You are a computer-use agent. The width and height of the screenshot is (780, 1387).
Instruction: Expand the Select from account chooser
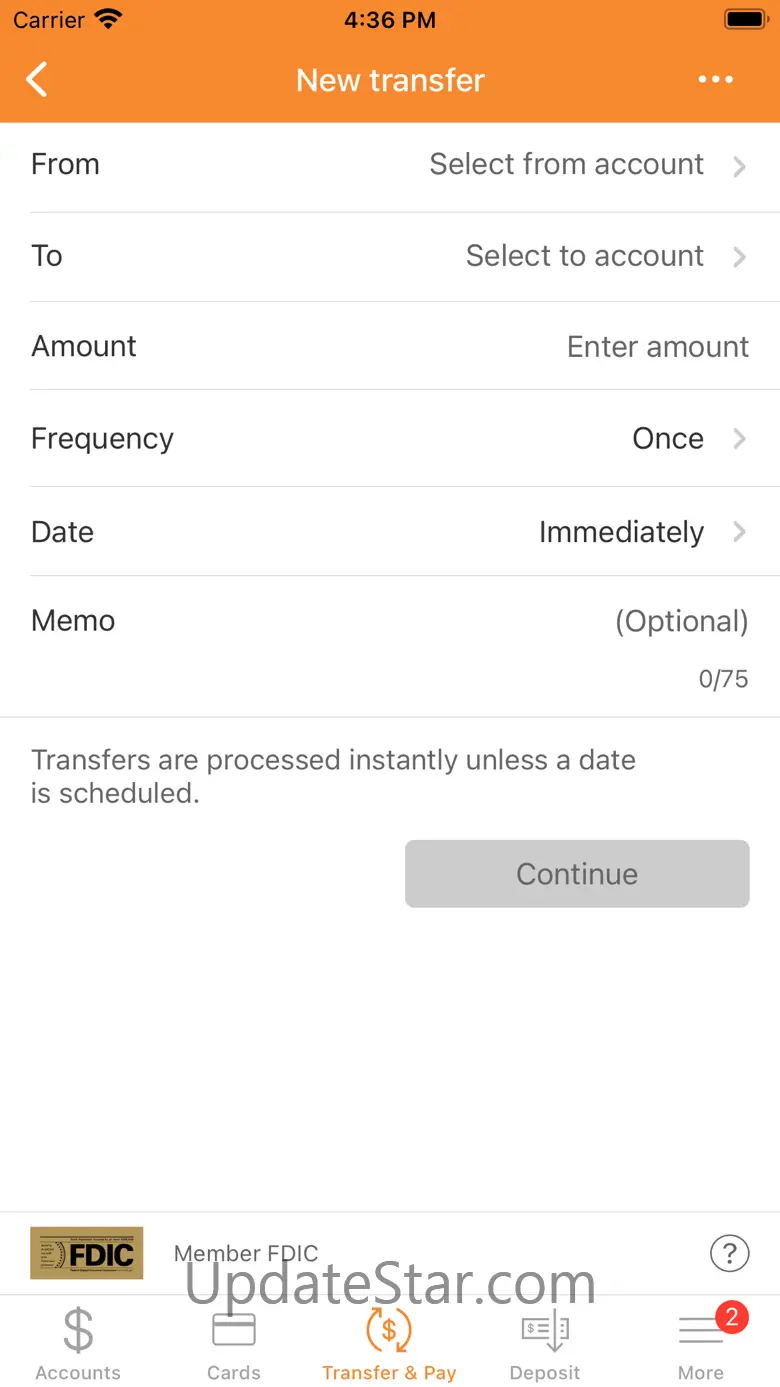(586, 165)
